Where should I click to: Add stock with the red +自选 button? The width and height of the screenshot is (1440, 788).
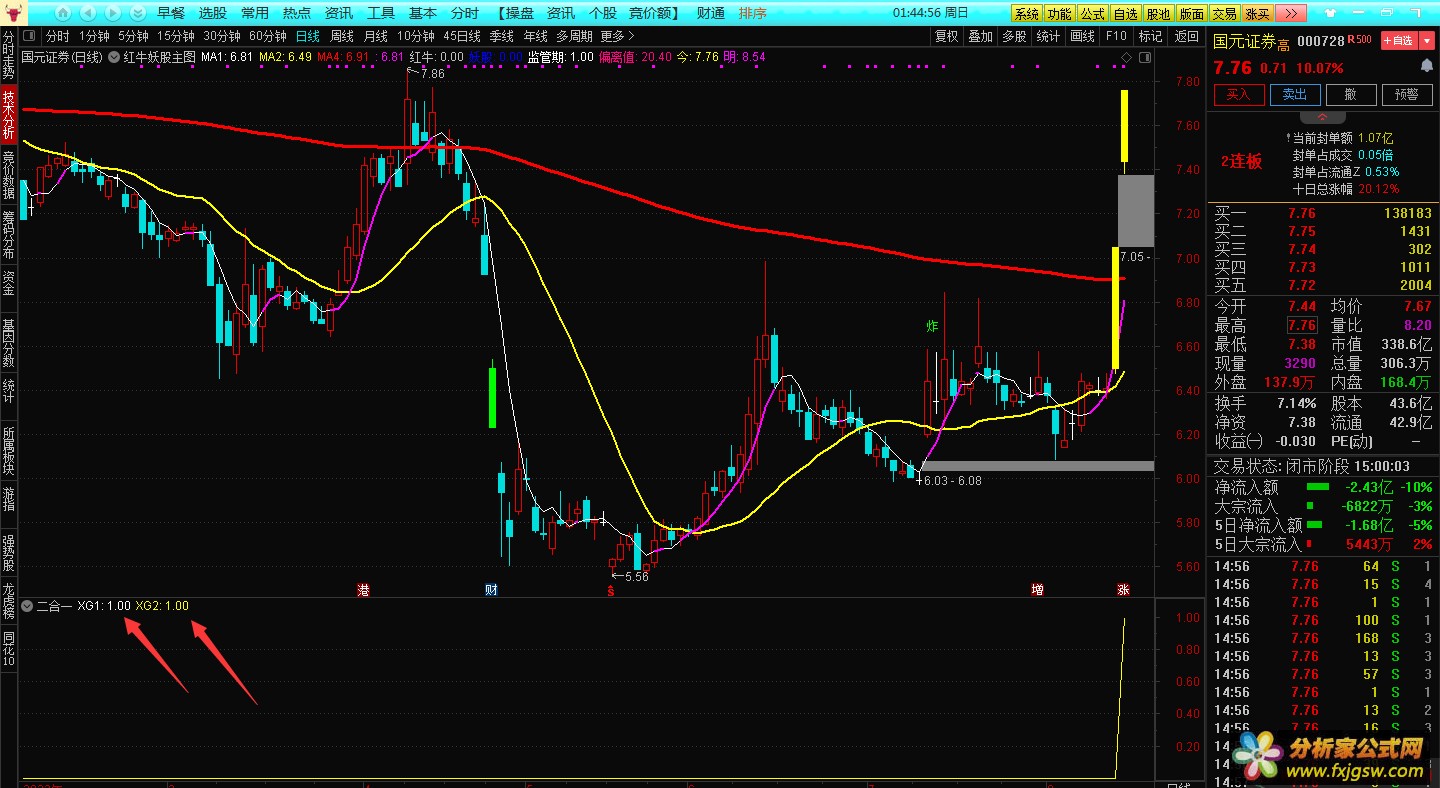tap(1399, 40)
